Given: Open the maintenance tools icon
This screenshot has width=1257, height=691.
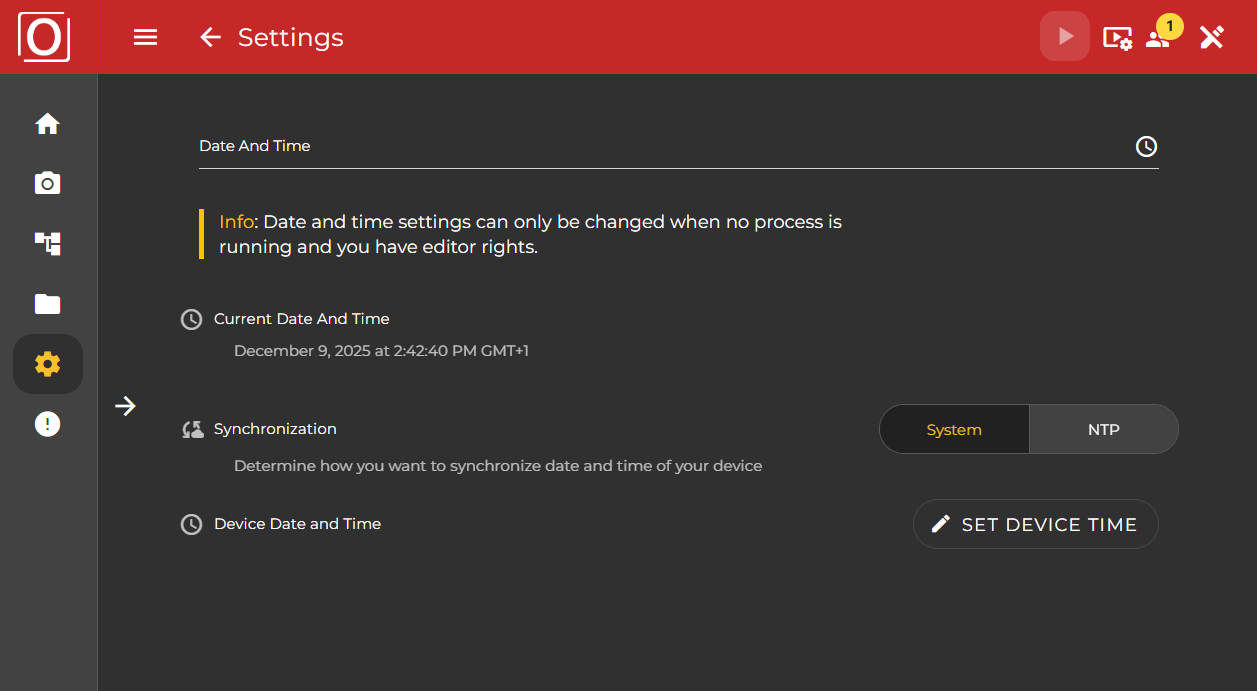Looking at the screenshot, I should tap(1211, 37).
